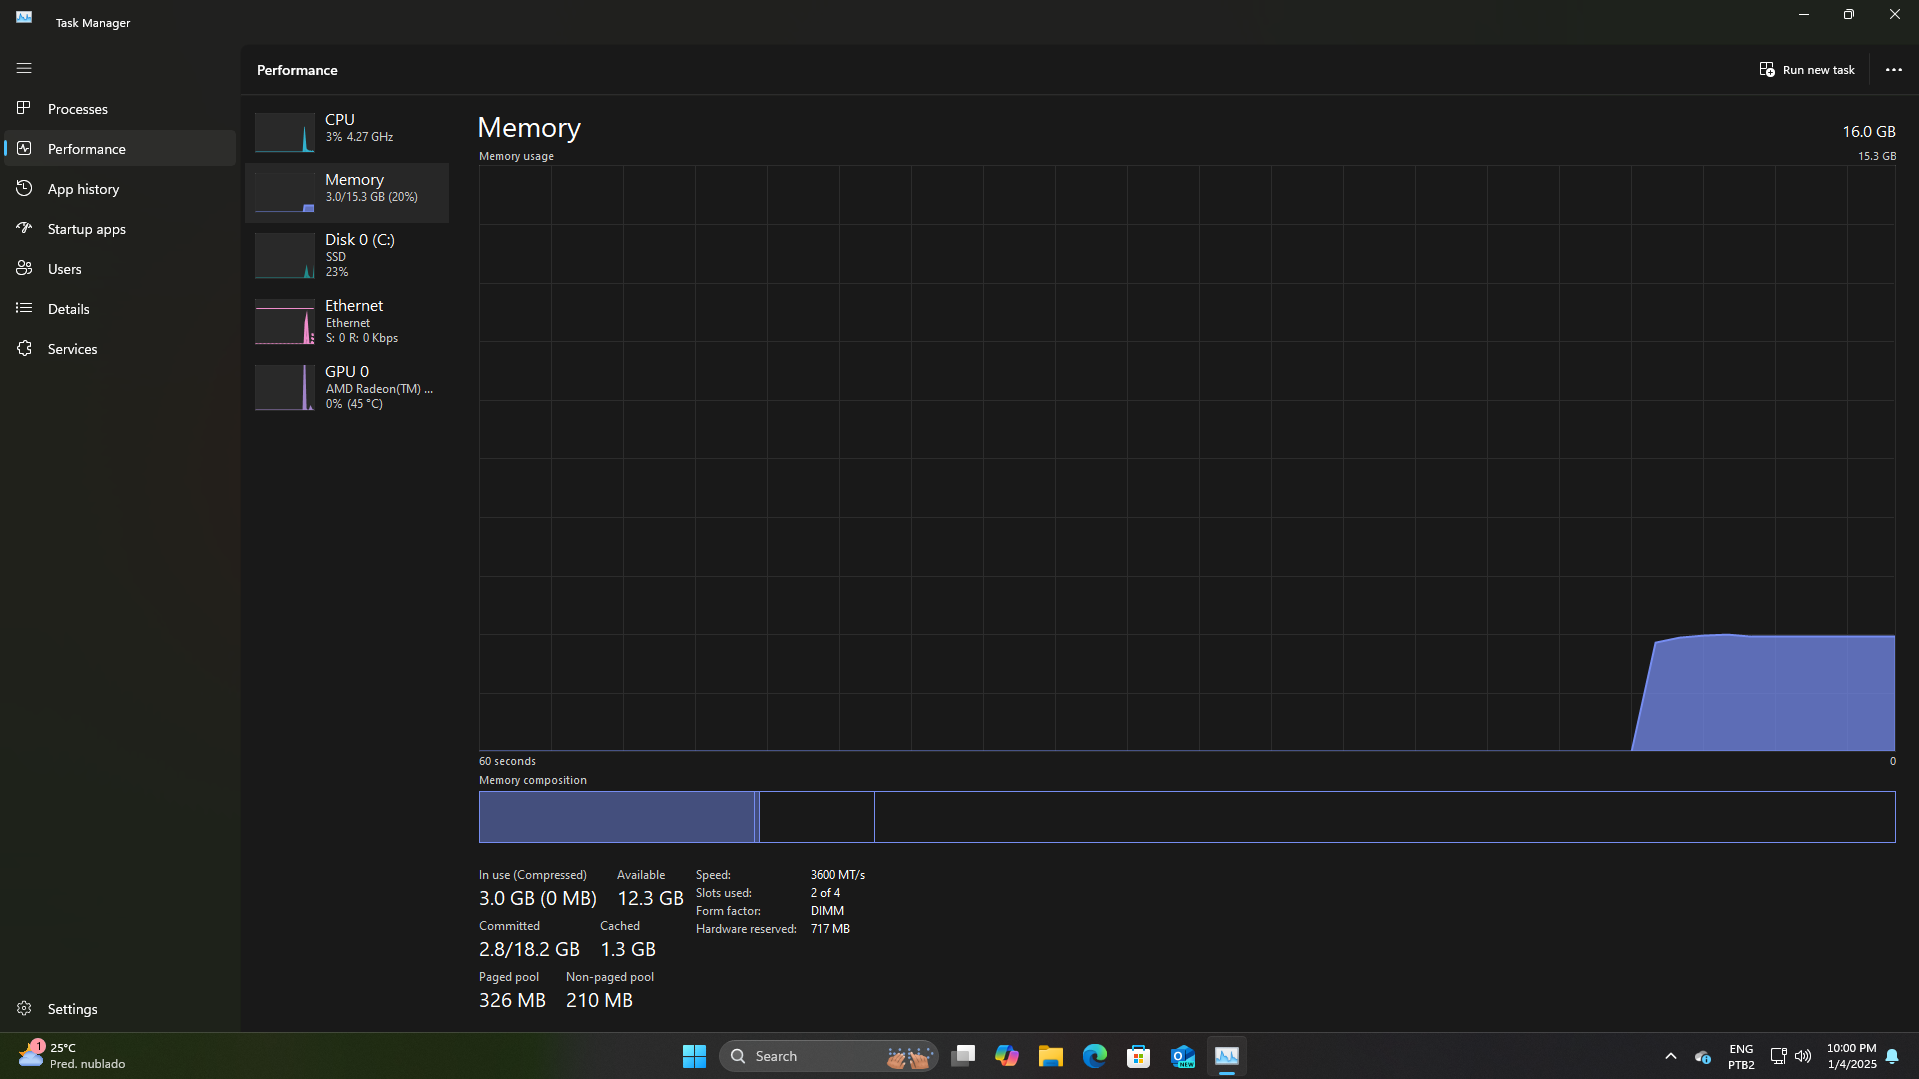1919x1079 pixels.
Task: Click the Slots used 2 of 4 value
Action: coord(825,893)
